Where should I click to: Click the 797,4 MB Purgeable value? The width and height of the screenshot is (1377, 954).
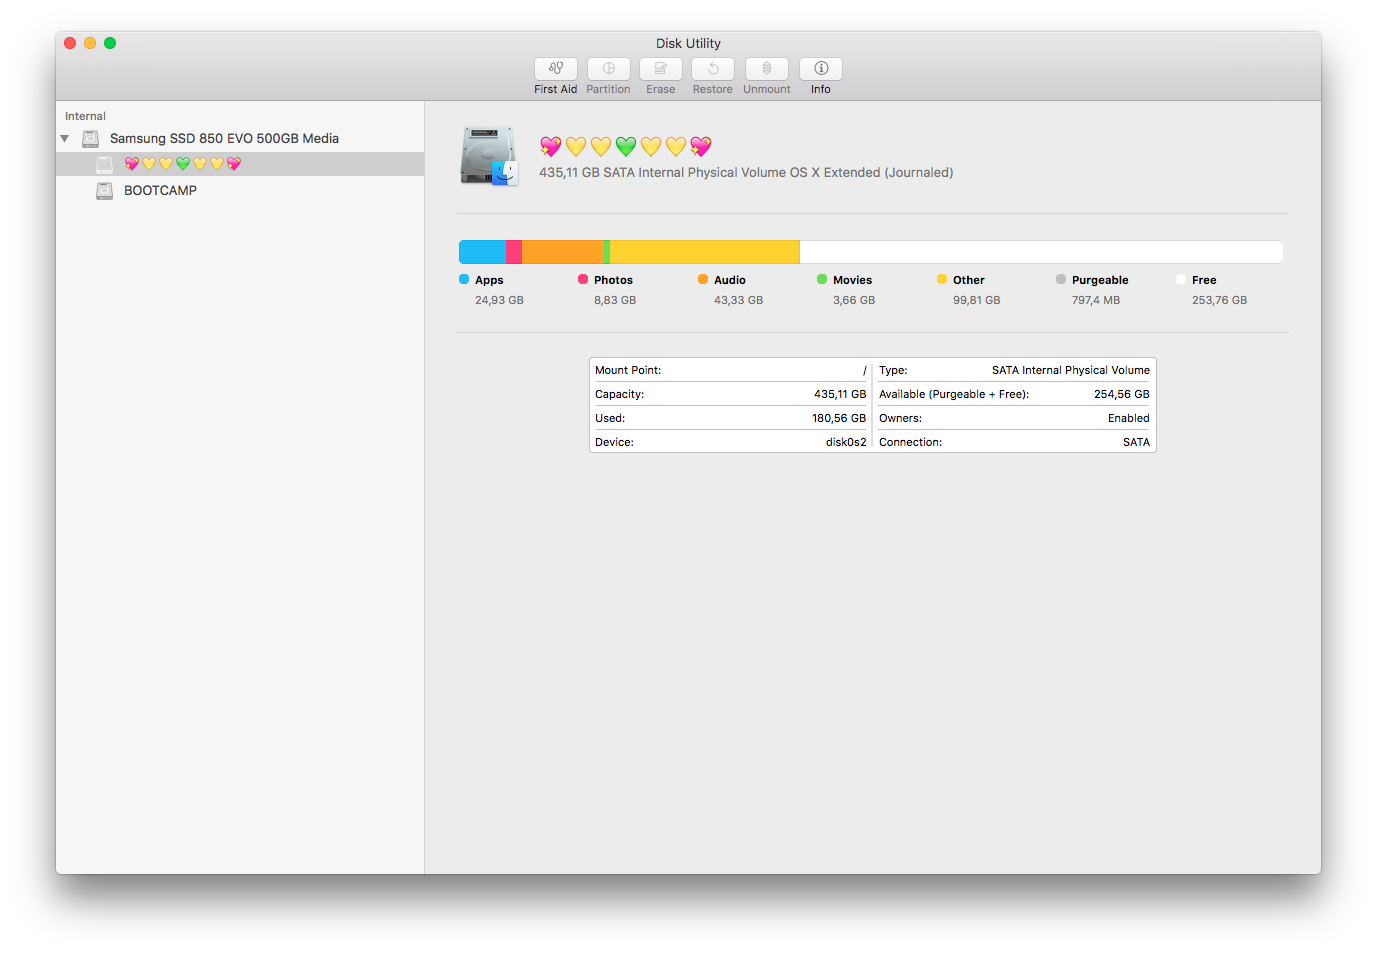click(1096, 300)
